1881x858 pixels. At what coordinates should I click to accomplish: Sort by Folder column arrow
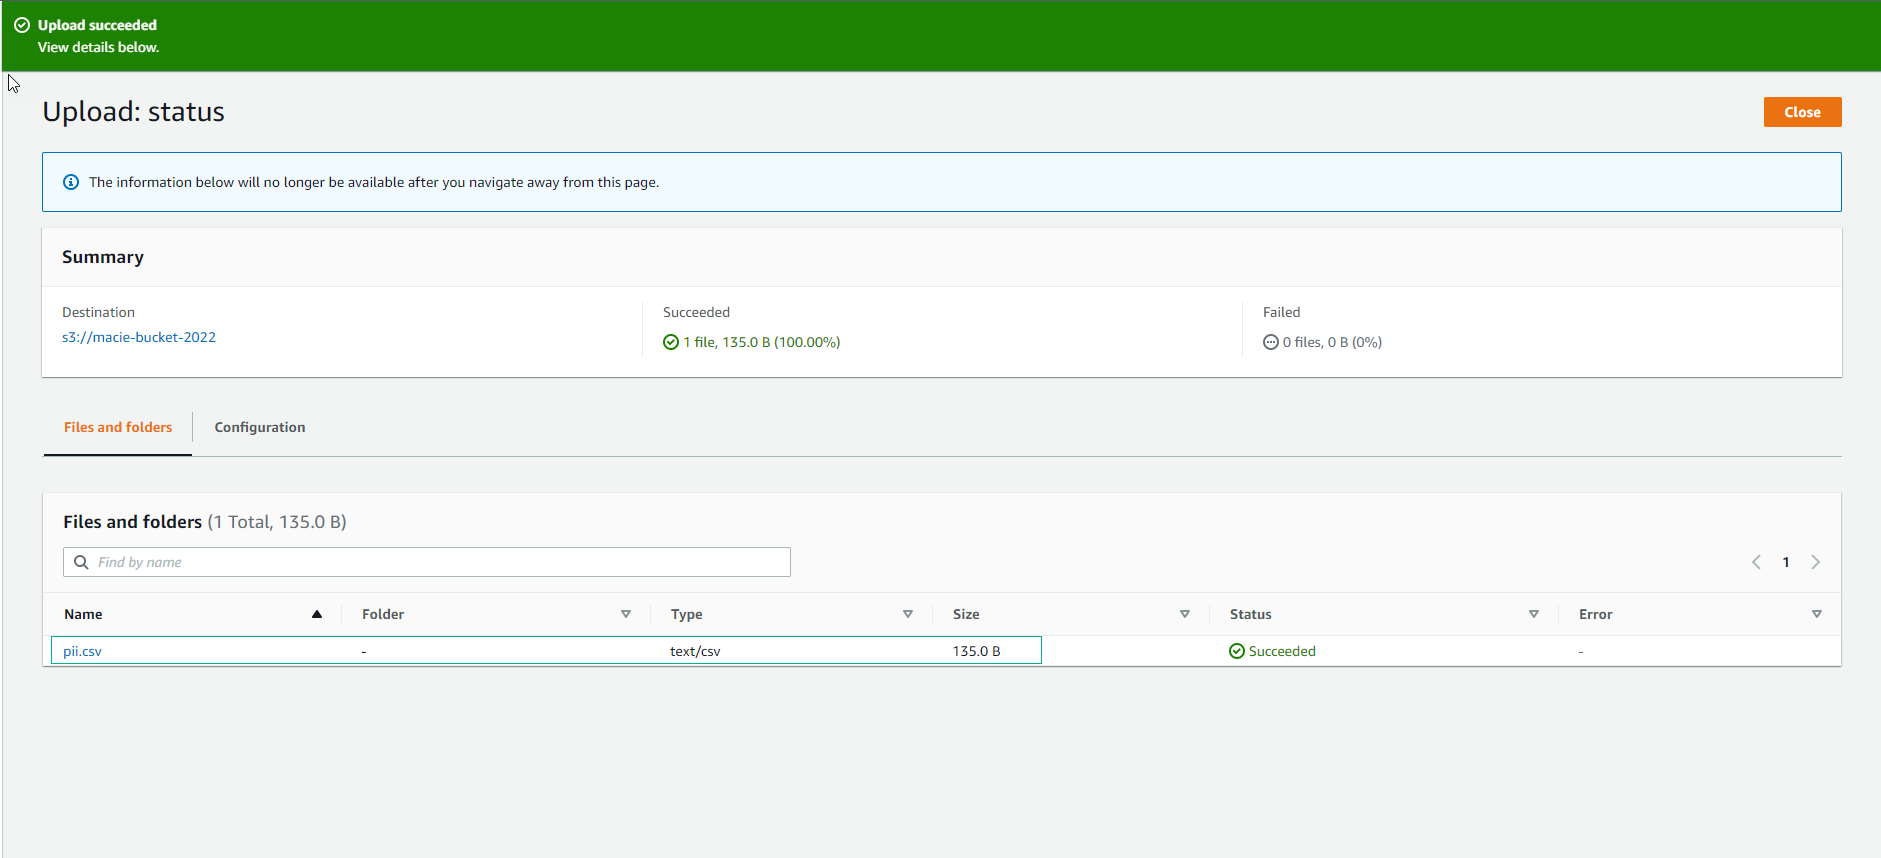[x=626, y=614]
